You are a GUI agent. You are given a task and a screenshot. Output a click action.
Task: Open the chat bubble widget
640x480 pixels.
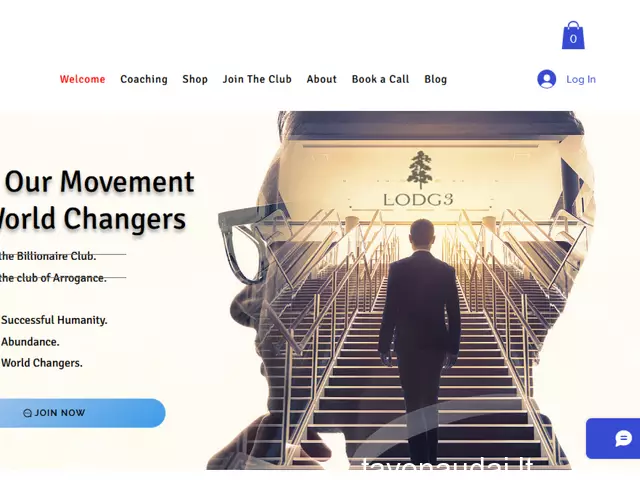(623, 438)
